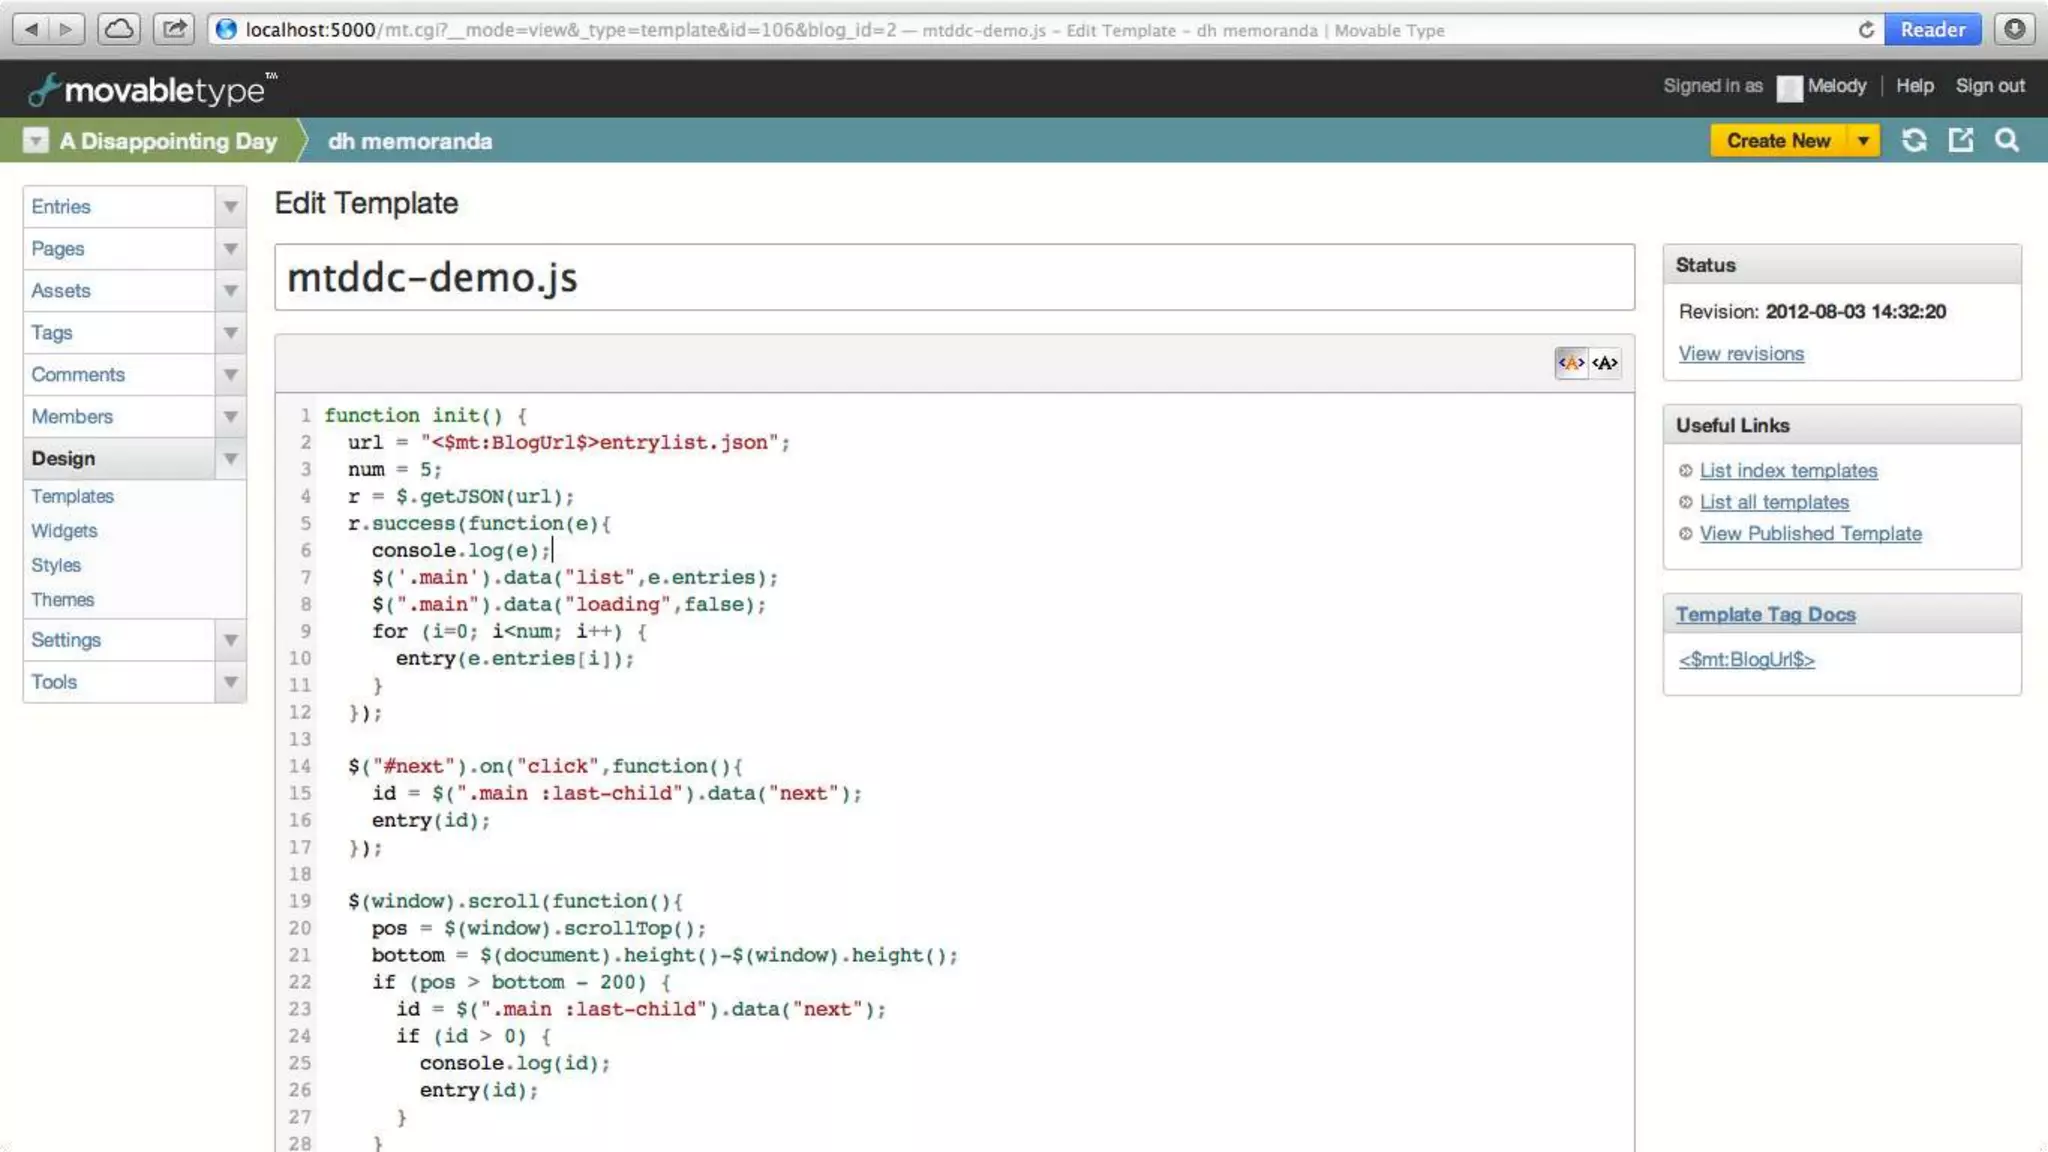2048x1152 pixels.
Task: Click the browser Back arrow button
Action: pos(31,29)
